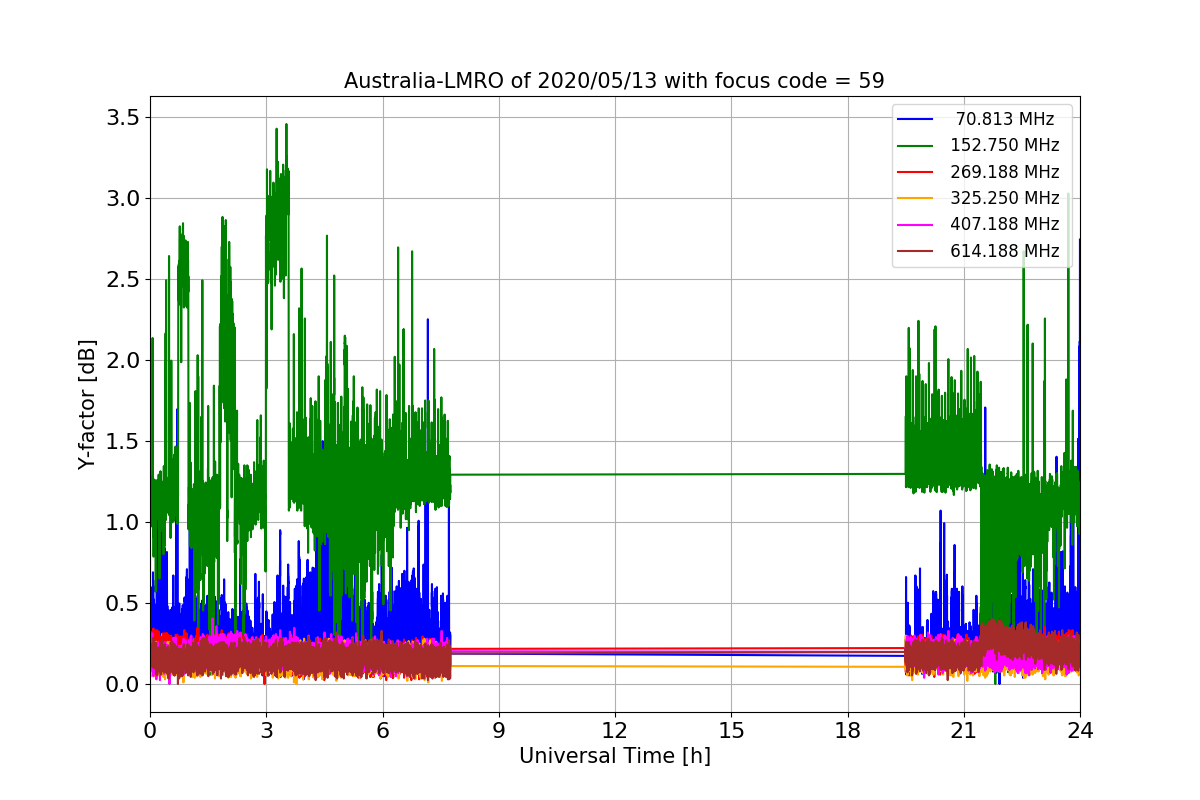Select the '325.250 MHz' legend label
The width and height of the screenshot is (1200, 800).
coord(1005,198)
